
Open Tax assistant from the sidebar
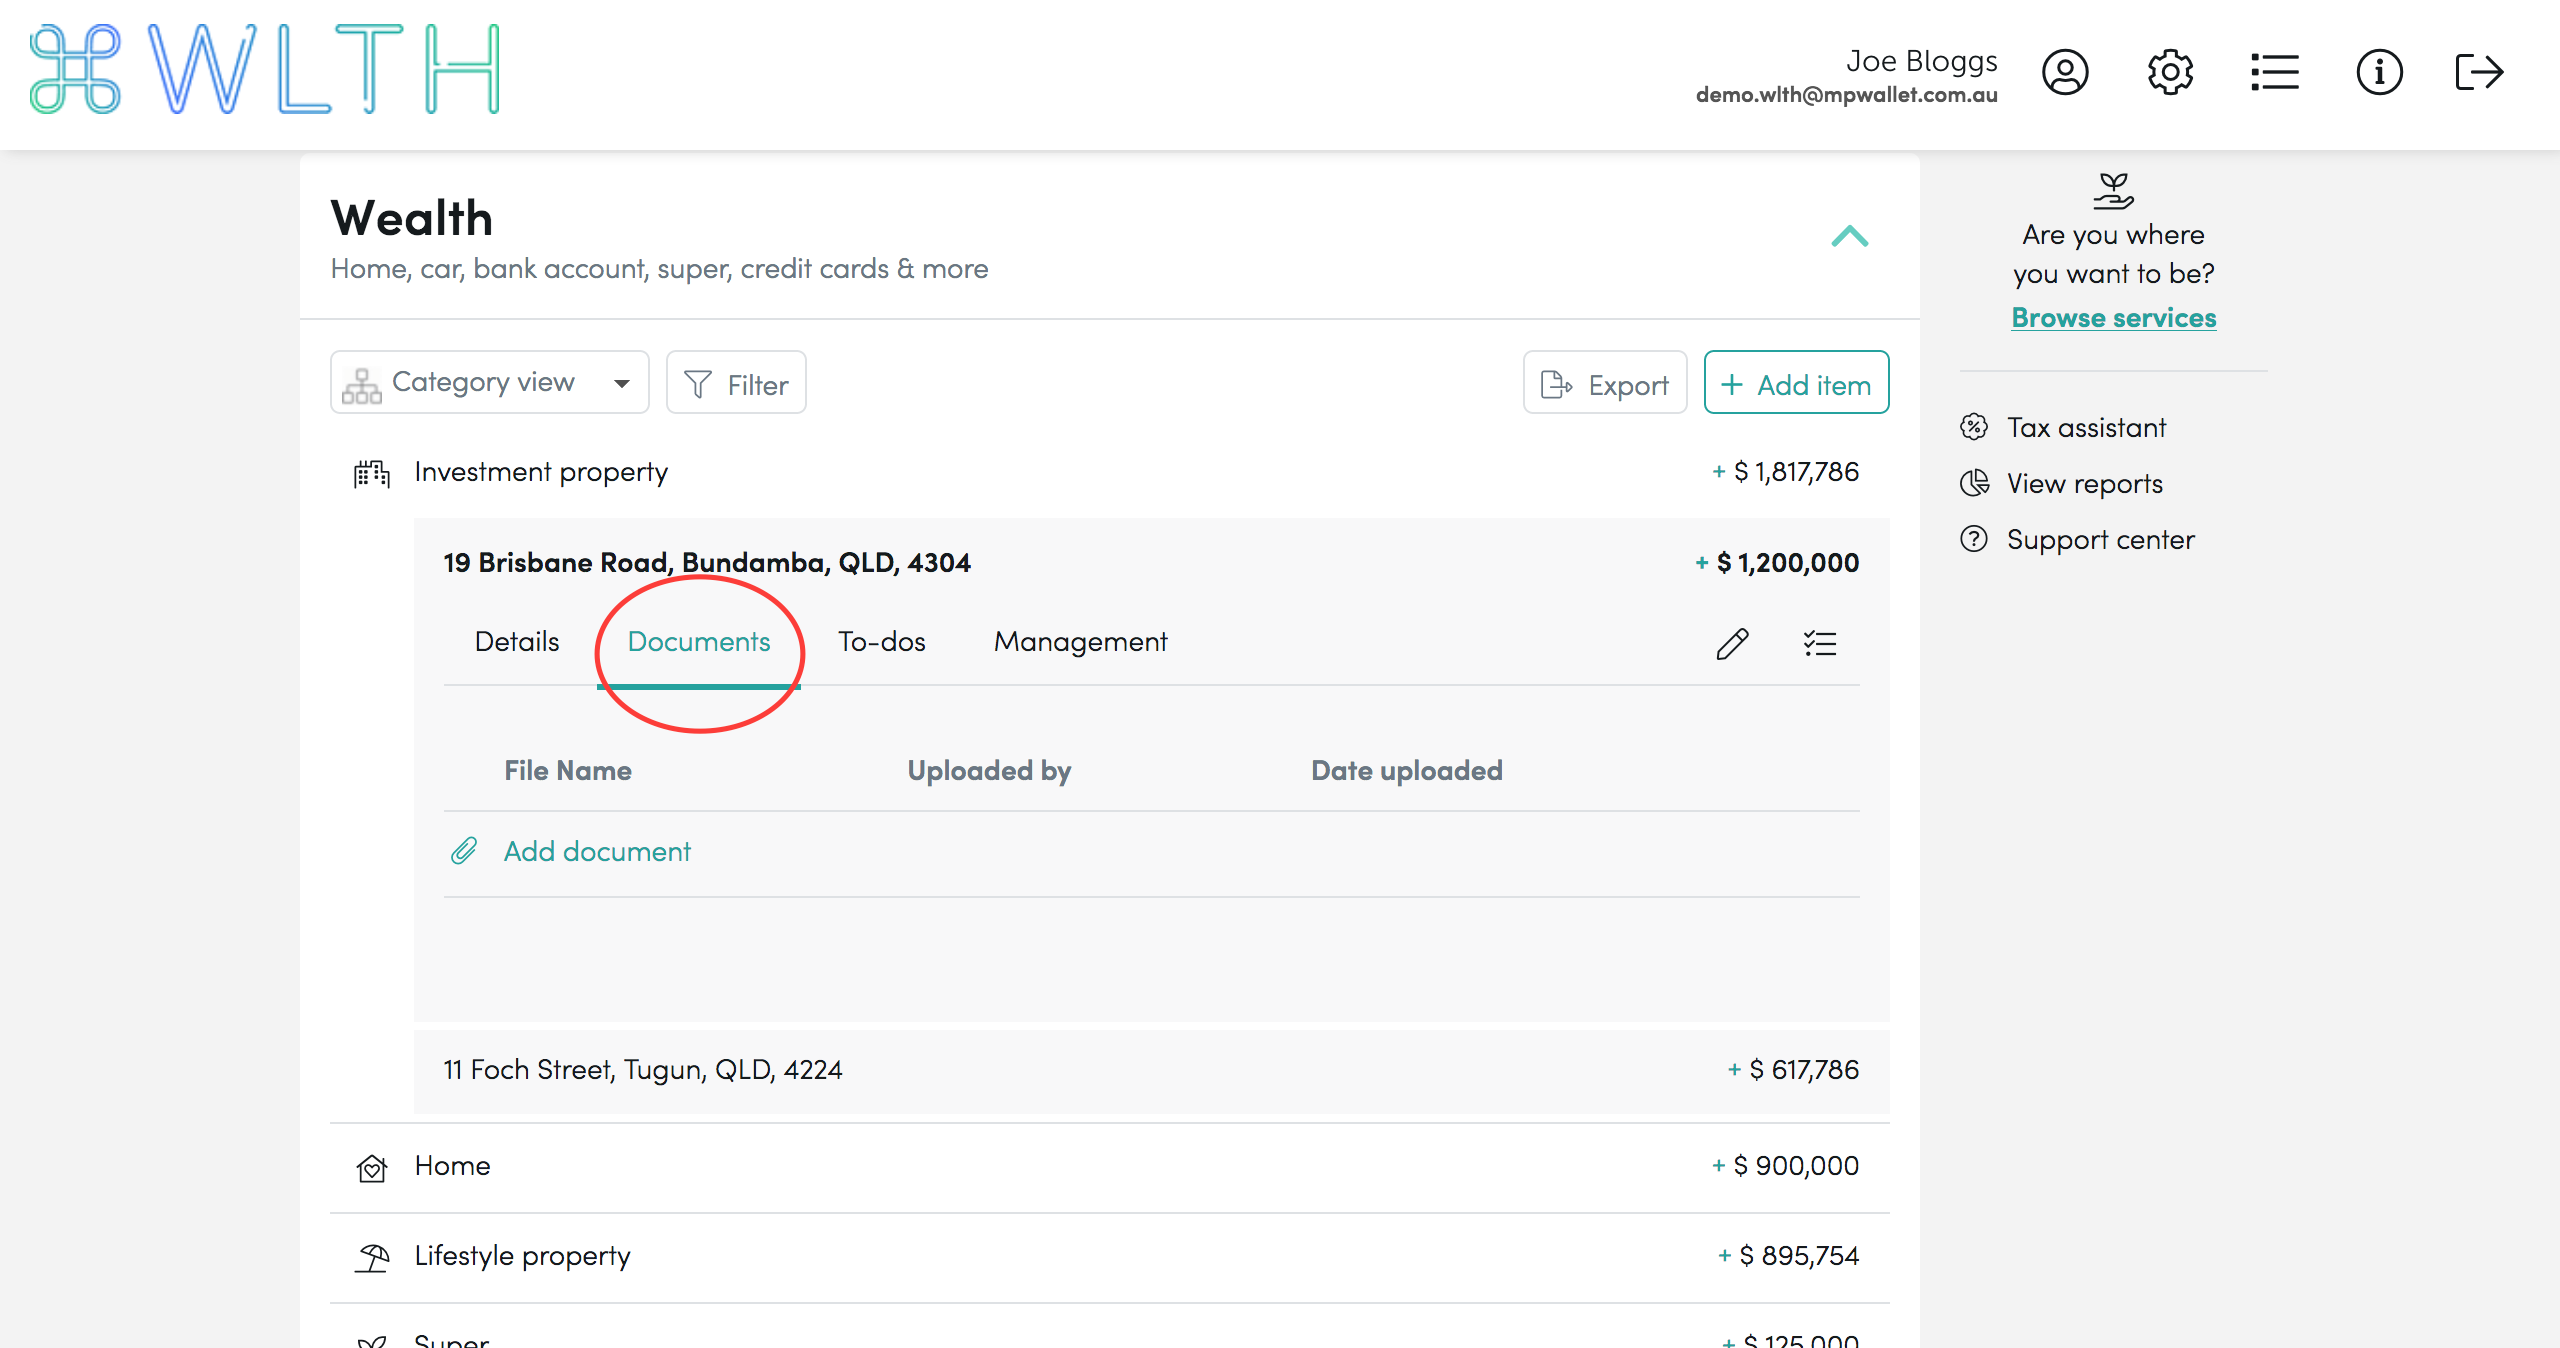click(2087, 428)
